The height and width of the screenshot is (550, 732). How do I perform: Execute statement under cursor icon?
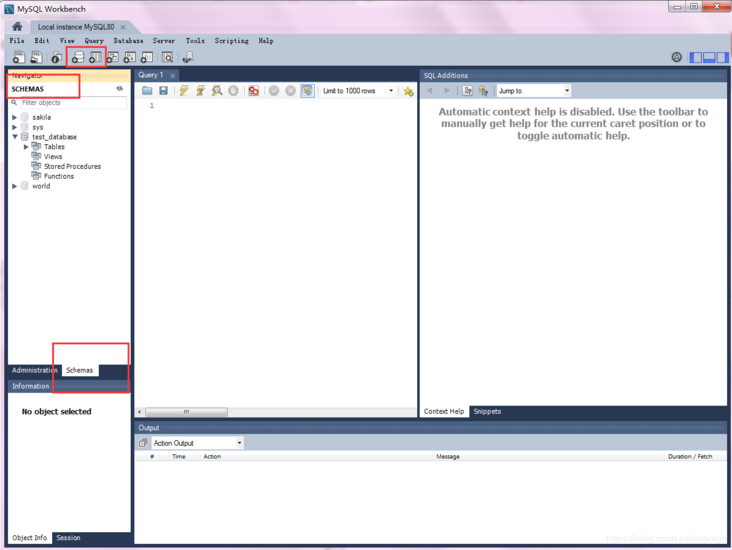(200, 91)
